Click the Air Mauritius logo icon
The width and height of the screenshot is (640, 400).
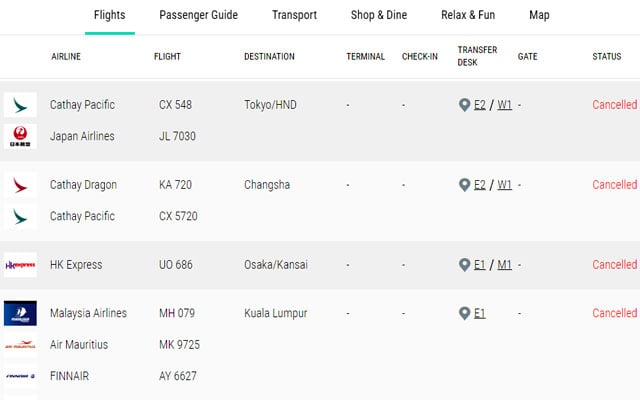20,345
